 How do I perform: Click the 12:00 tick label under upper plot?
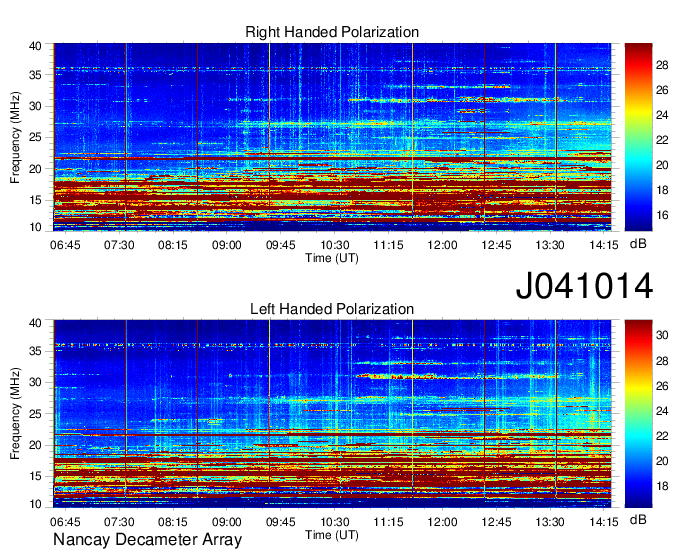[442, 245]
